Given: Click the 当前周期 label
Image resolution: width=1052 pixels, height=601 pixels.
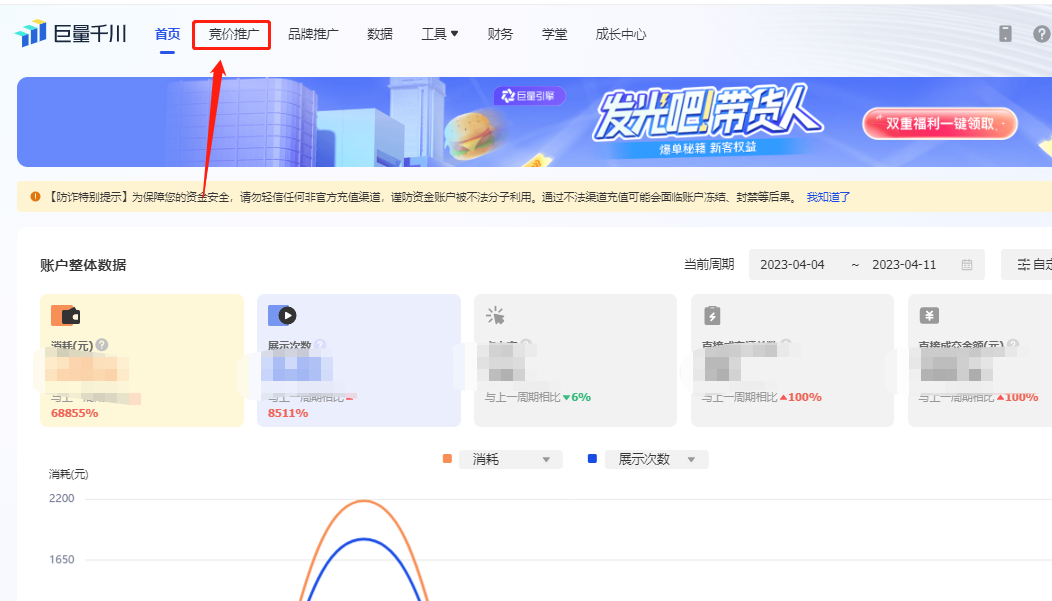Looking at the screenshot, I should pyautogui.click(x=709, y=264).
